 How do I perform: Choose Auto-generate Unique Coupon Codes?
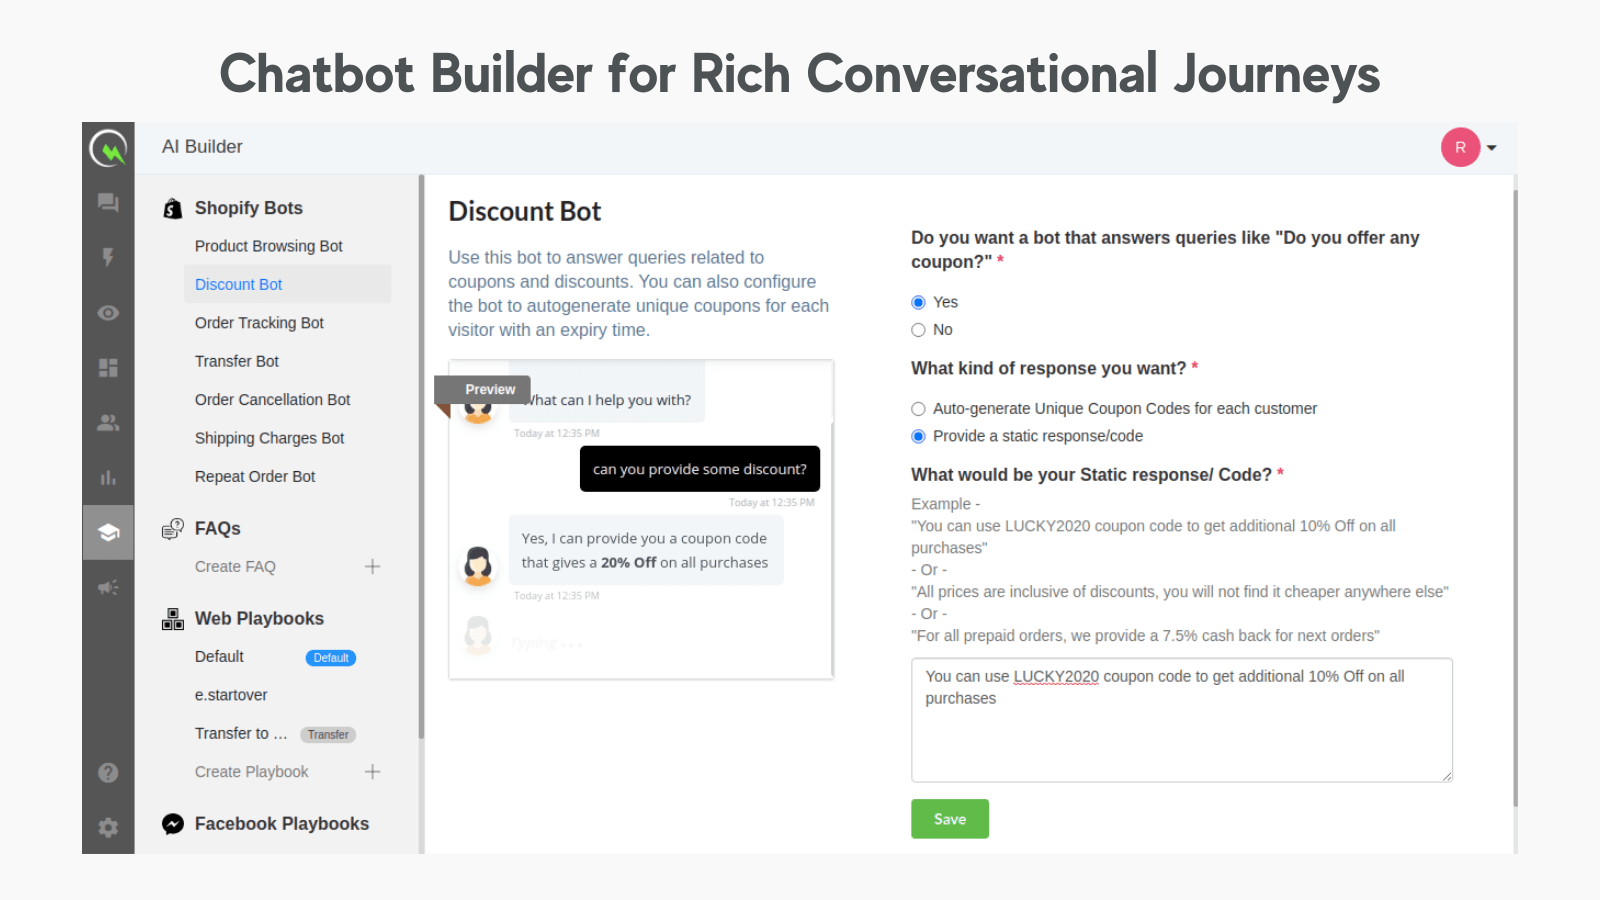click(x=918, y=408)
